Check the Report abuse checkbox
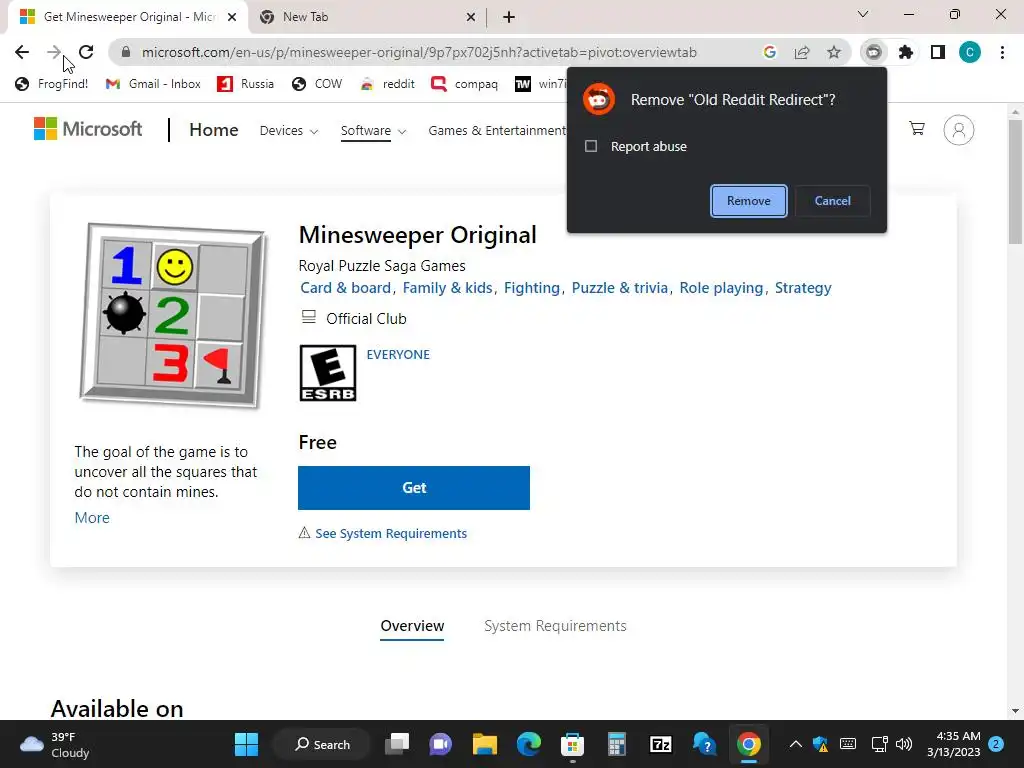 point(591,146)
